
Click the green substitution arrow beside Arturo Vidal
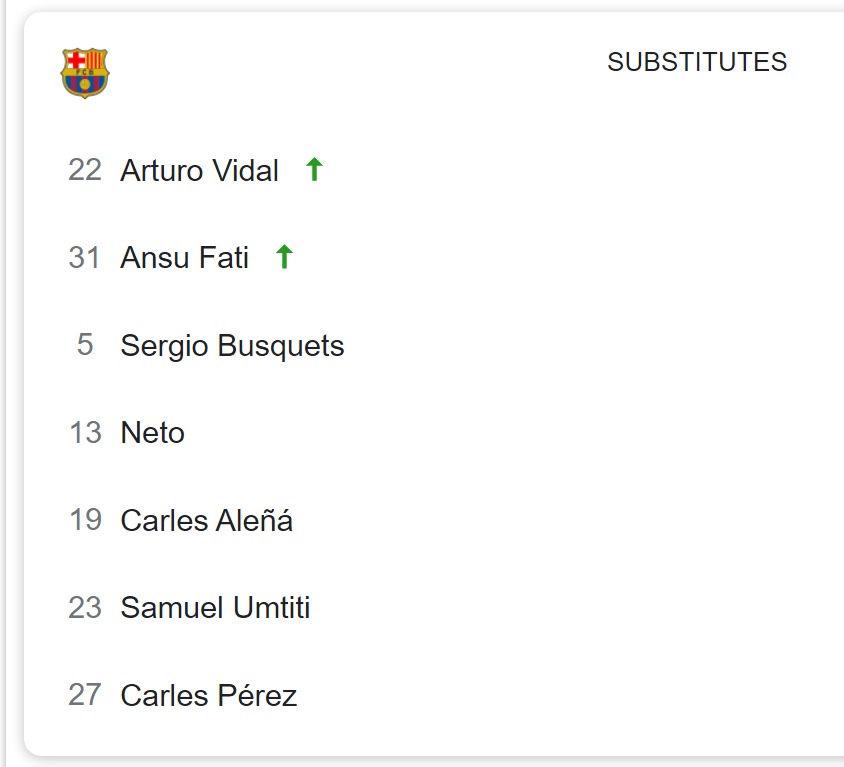[x=314, y=169]
